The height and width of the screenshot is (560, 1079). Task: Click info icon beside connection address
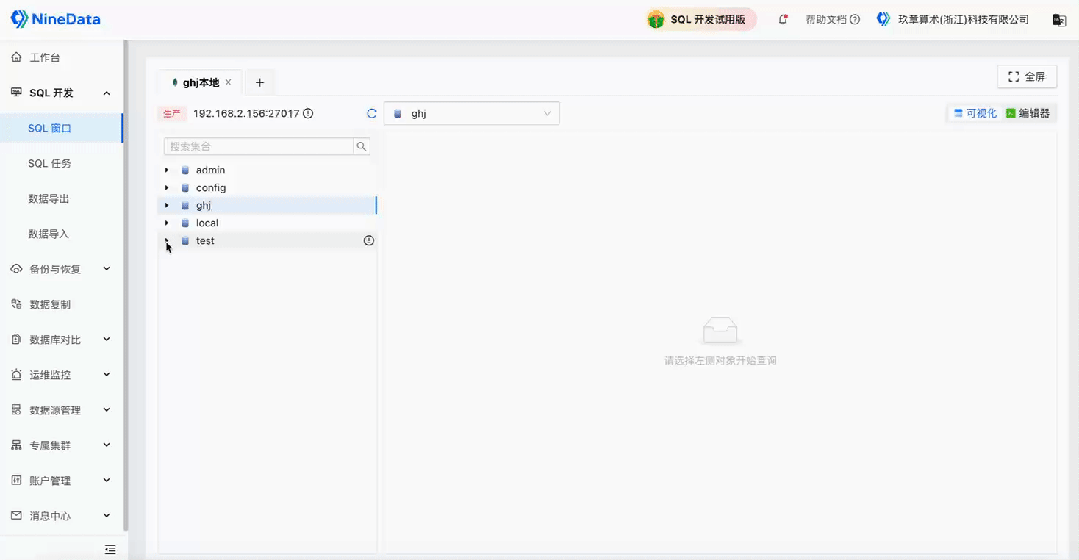tap(308, 114)
